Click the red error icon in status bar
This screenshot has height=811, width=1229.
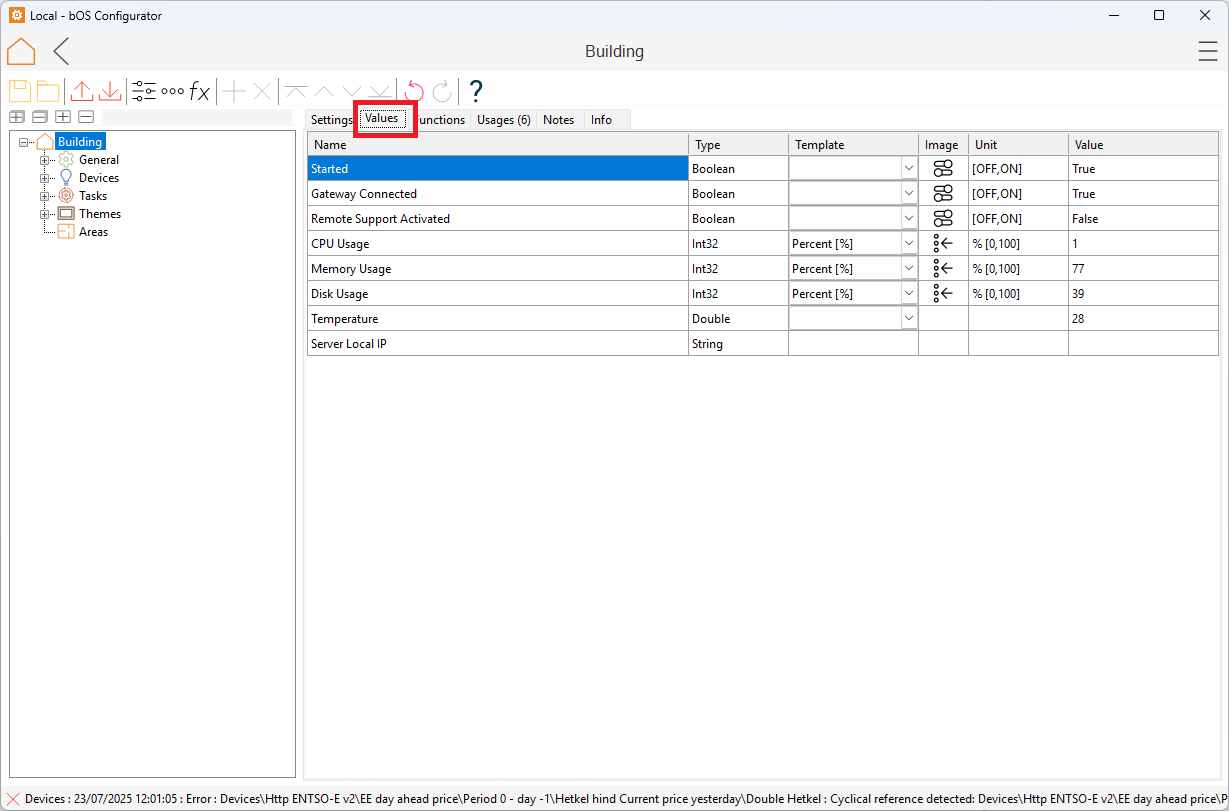tap(12, 799)
